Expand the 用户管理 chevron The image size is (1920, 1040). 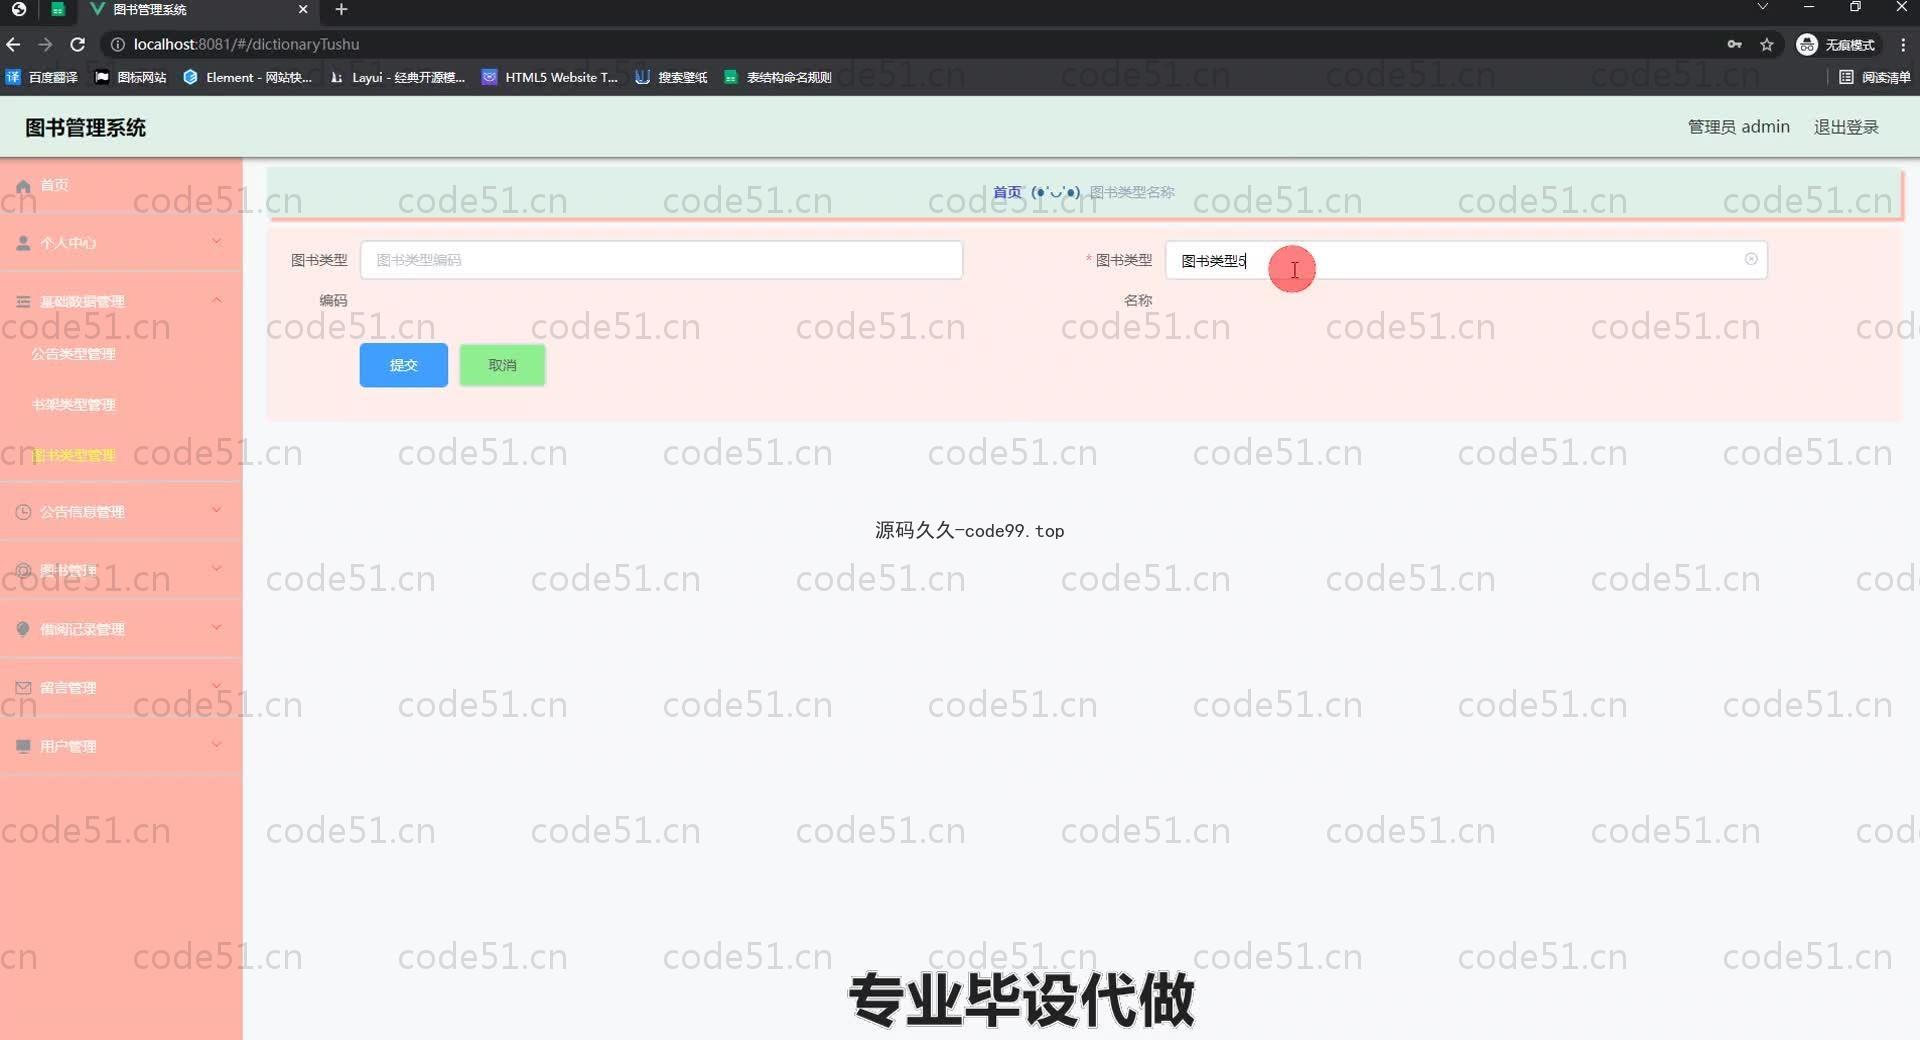(217, 745)
